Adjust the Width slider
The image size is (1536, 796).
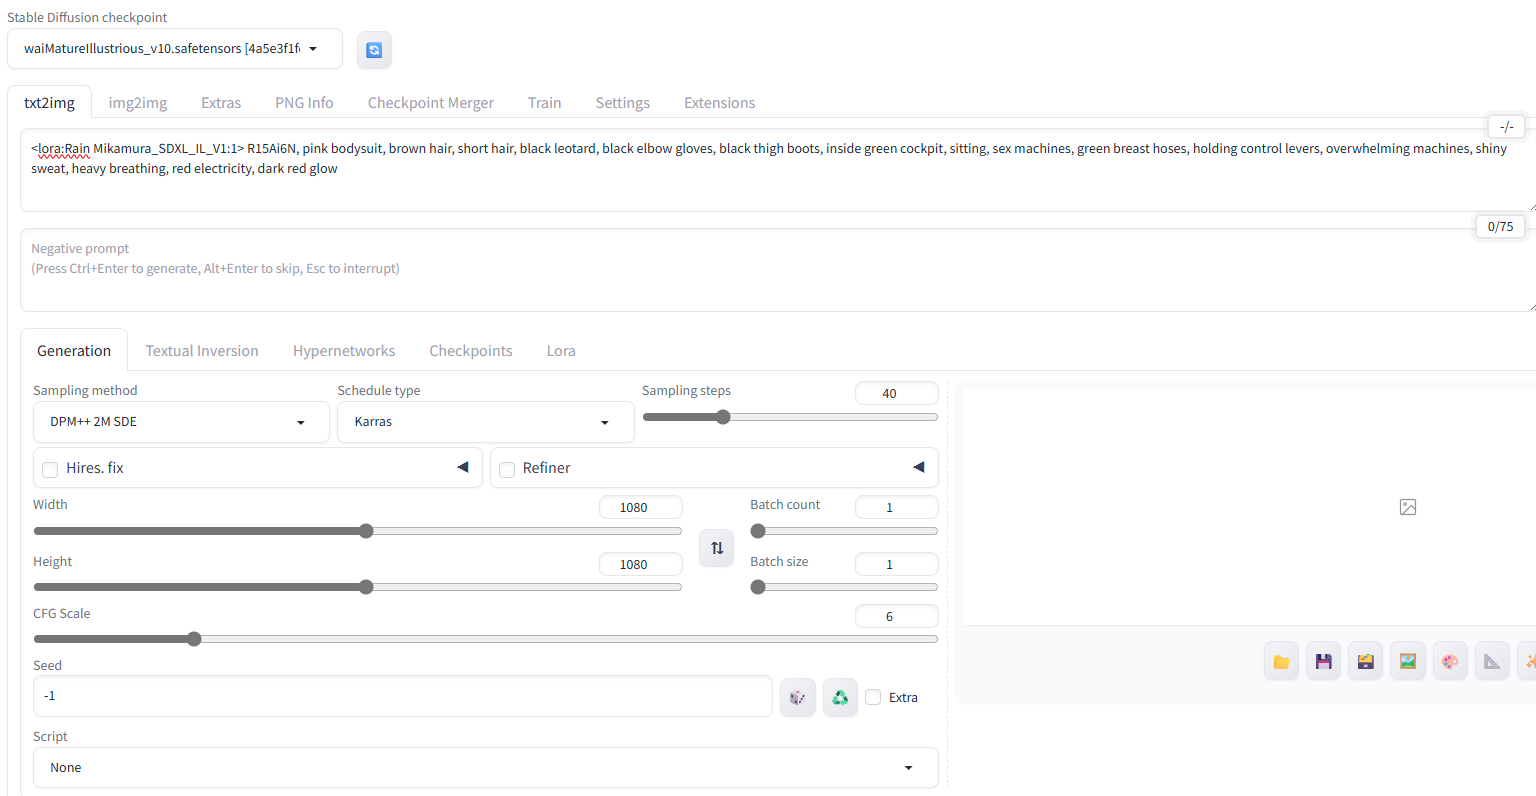357,531
